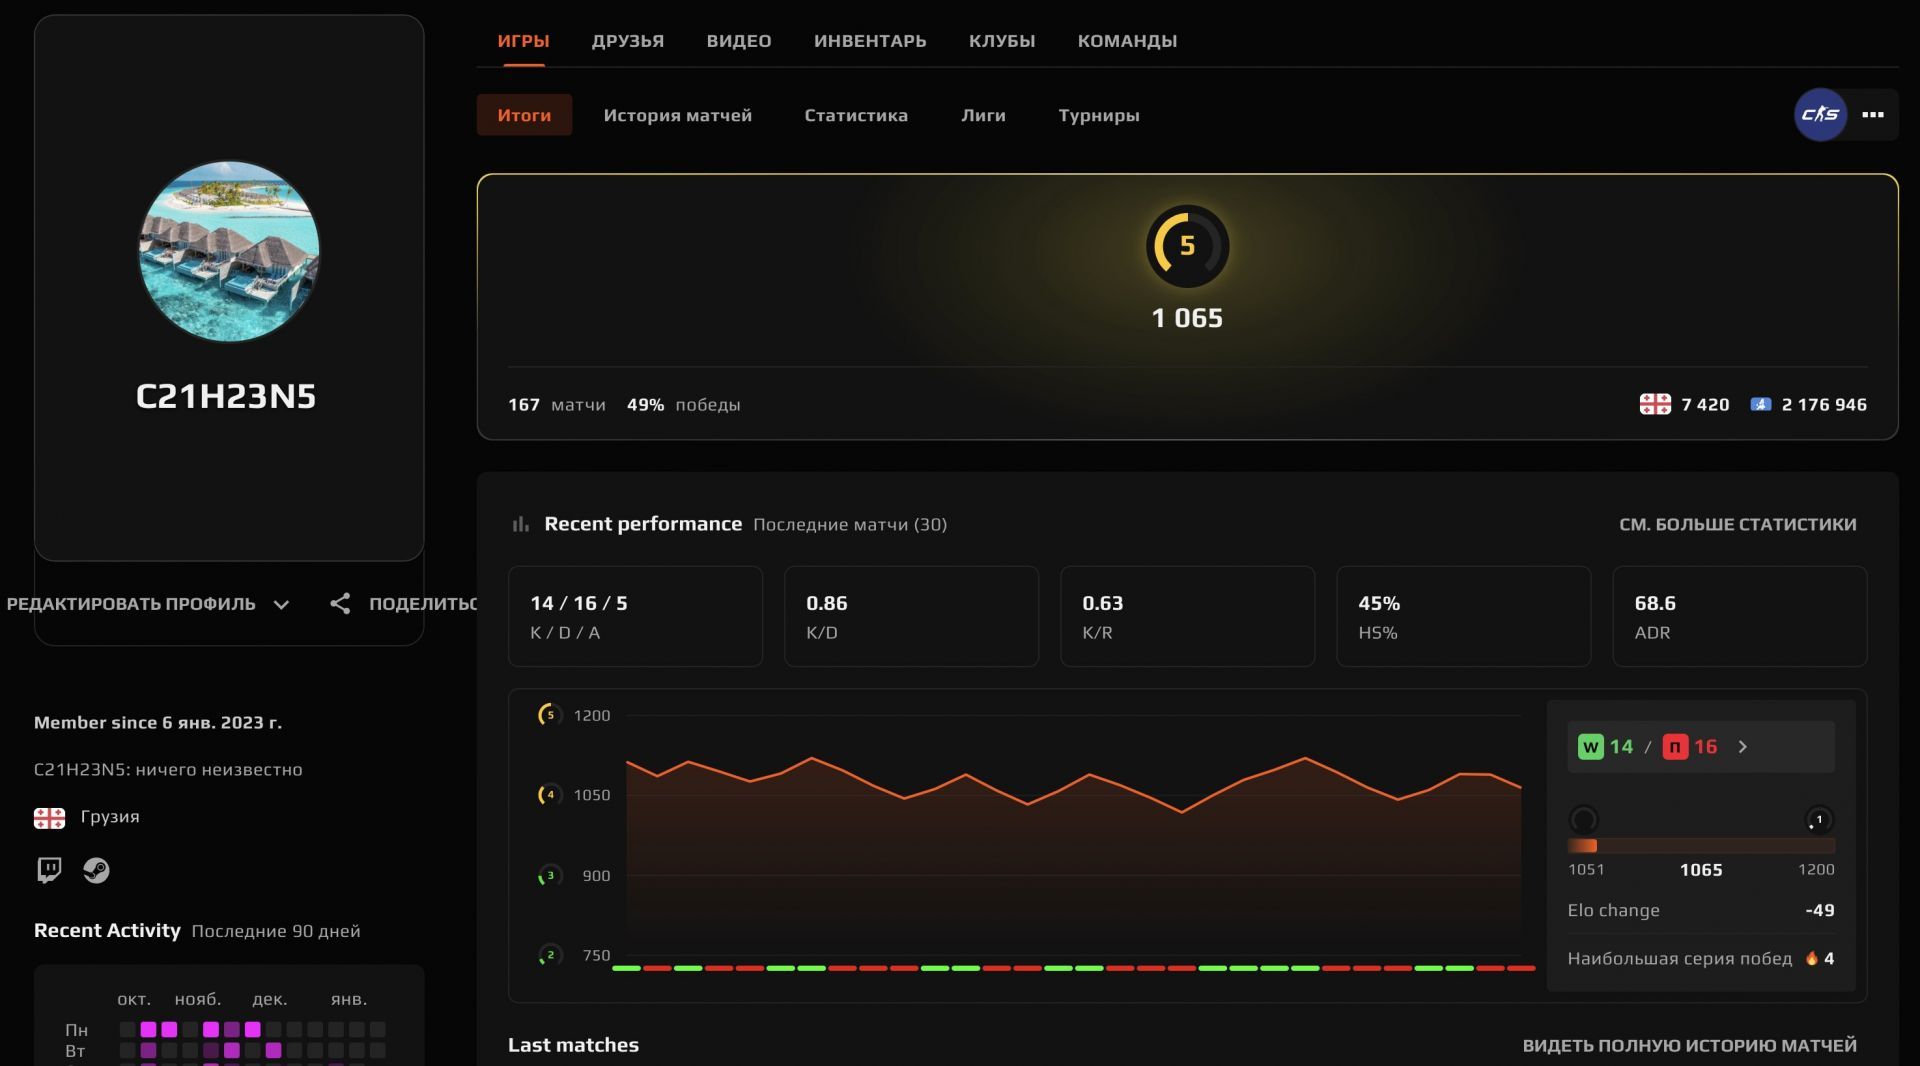Expand the wins and losses chevron arrow
This screenshot has width=1920, height=1066.
[1743, 747]
